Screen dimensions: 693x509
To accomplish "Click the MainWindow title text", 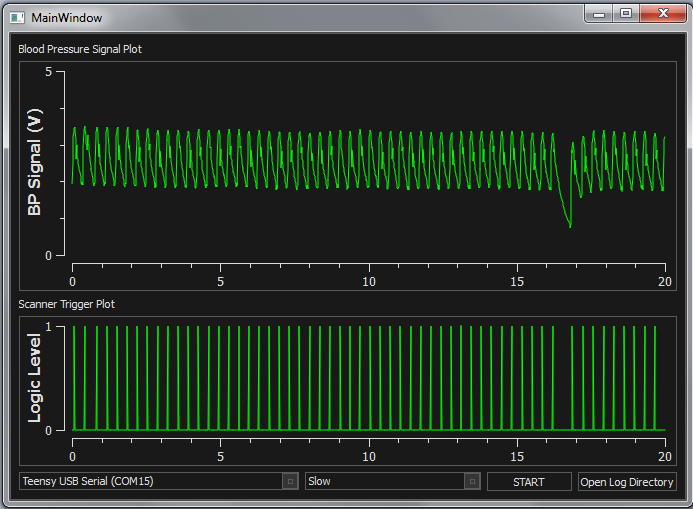I will click(x=67, y=18).
